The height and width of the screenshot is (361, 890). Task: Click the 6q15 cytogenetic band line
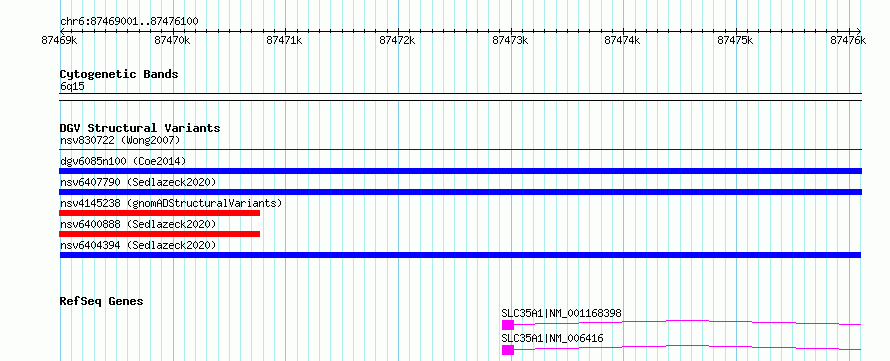[x=460, y=97]
